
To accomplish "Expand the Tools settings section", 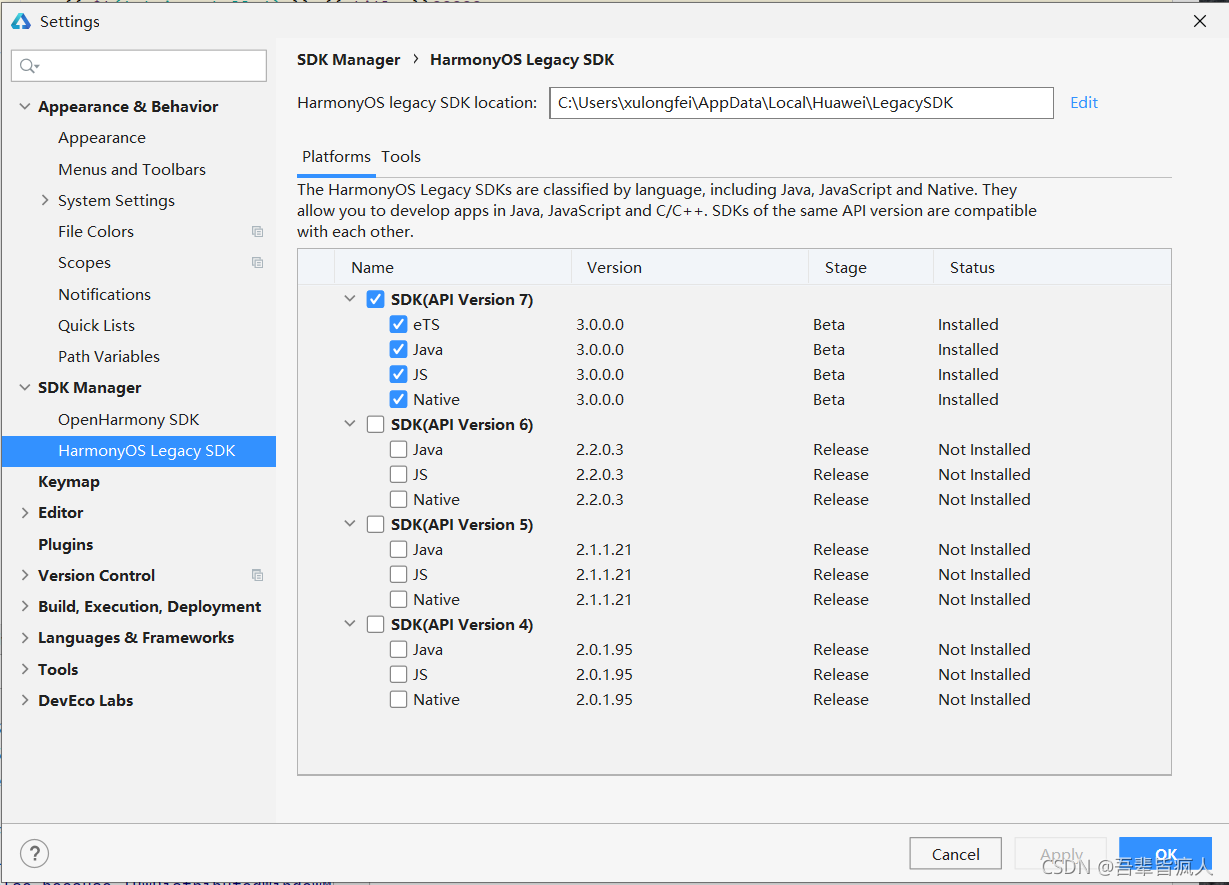I will tap(25, 670).
